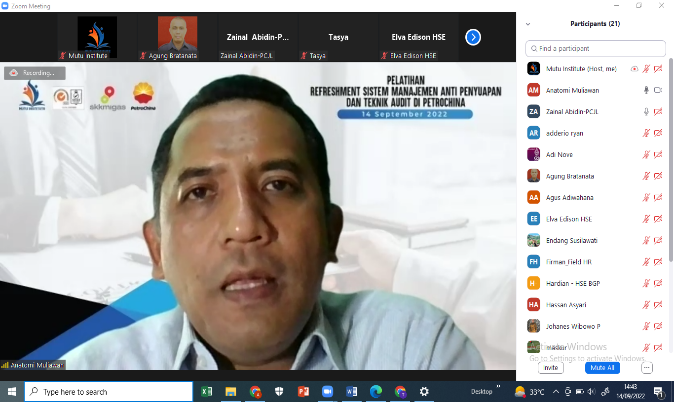
Task: Open the more options ellipsis button
Action: (647, 367)
